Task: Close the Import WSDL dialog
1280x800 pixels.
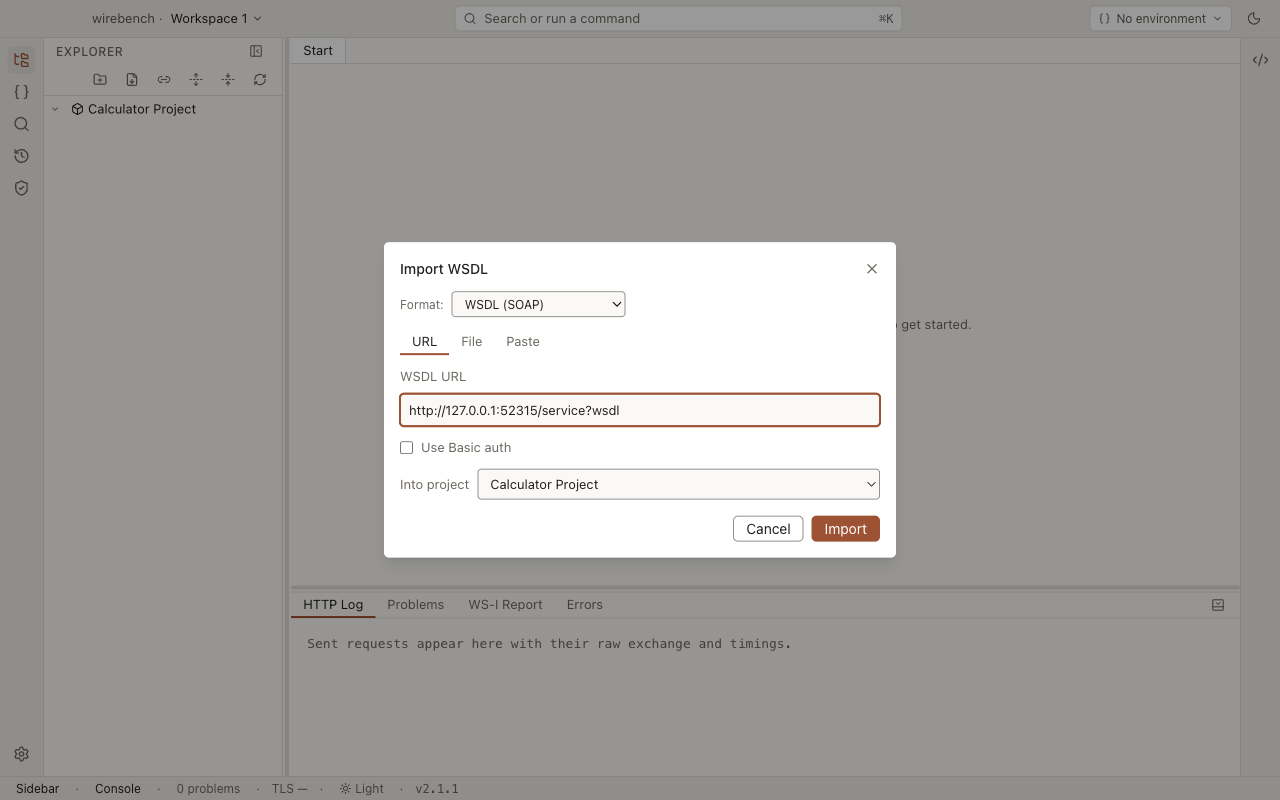Action: pos(872,269)
